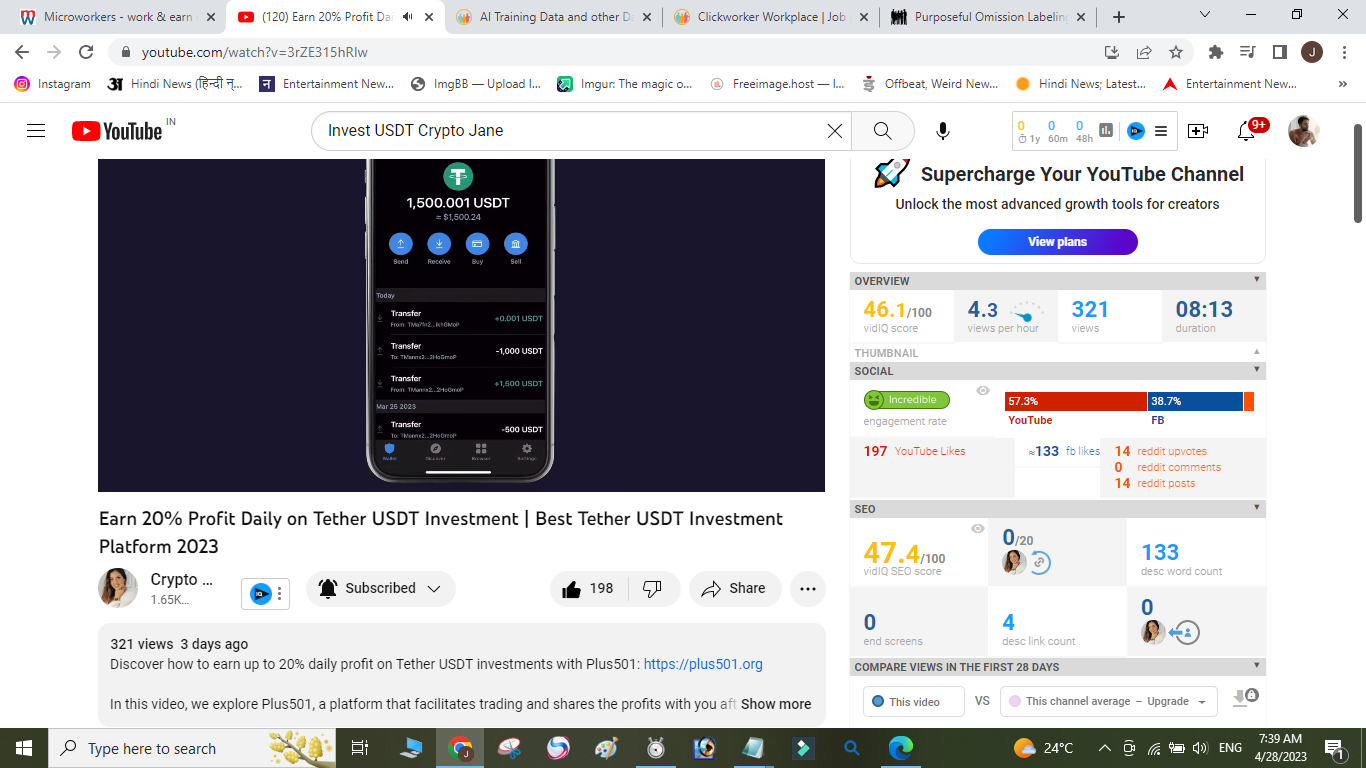Dislike the video with thumbs down
The height and width of the screenshot is (768, 1366).
click(653, 589)
